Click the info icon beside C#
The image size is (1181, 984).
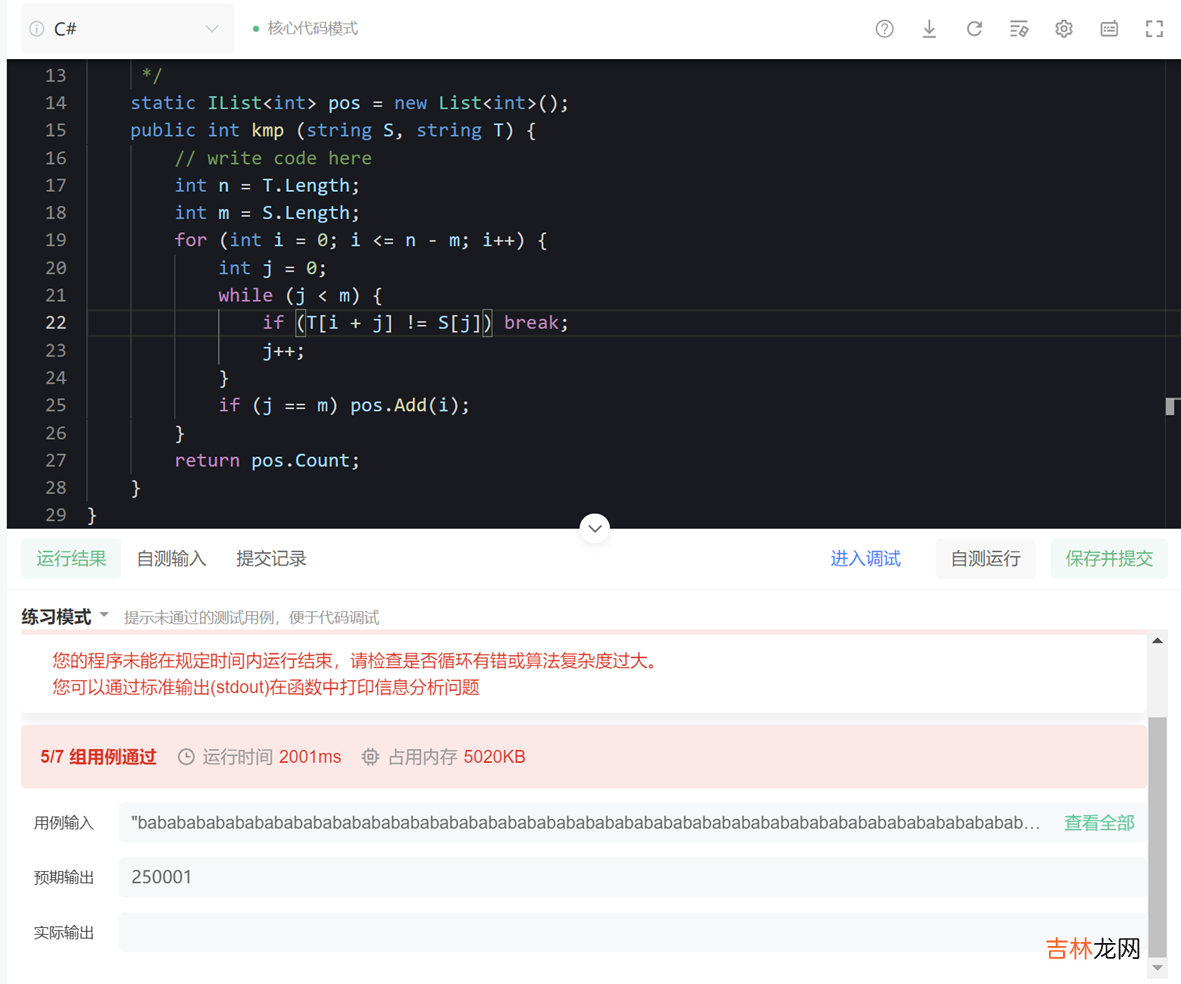[37, 29]
